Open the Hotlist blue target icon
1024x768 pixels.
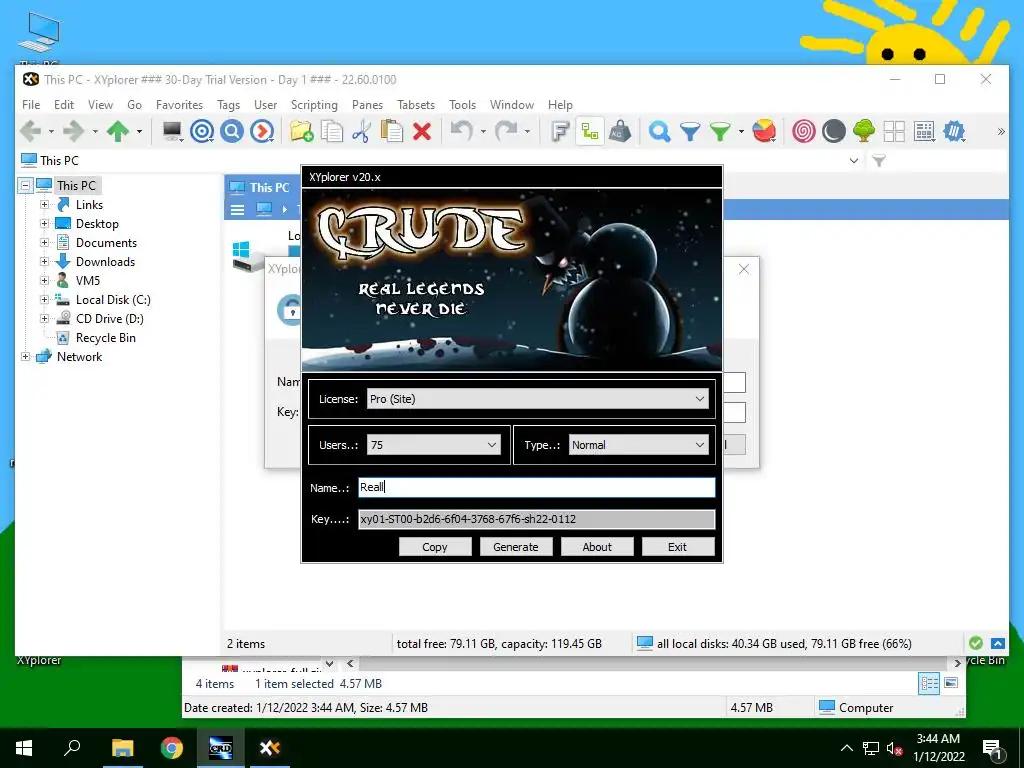(x=202, y=131)
